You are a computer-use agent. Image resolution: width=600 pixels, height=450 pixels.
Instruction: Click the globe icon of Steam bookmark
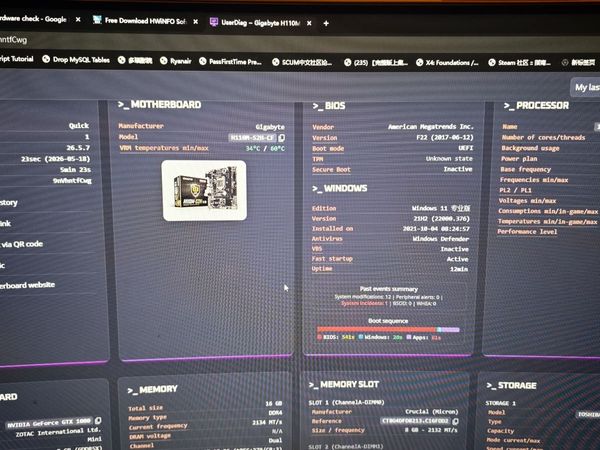pos(492,62)
